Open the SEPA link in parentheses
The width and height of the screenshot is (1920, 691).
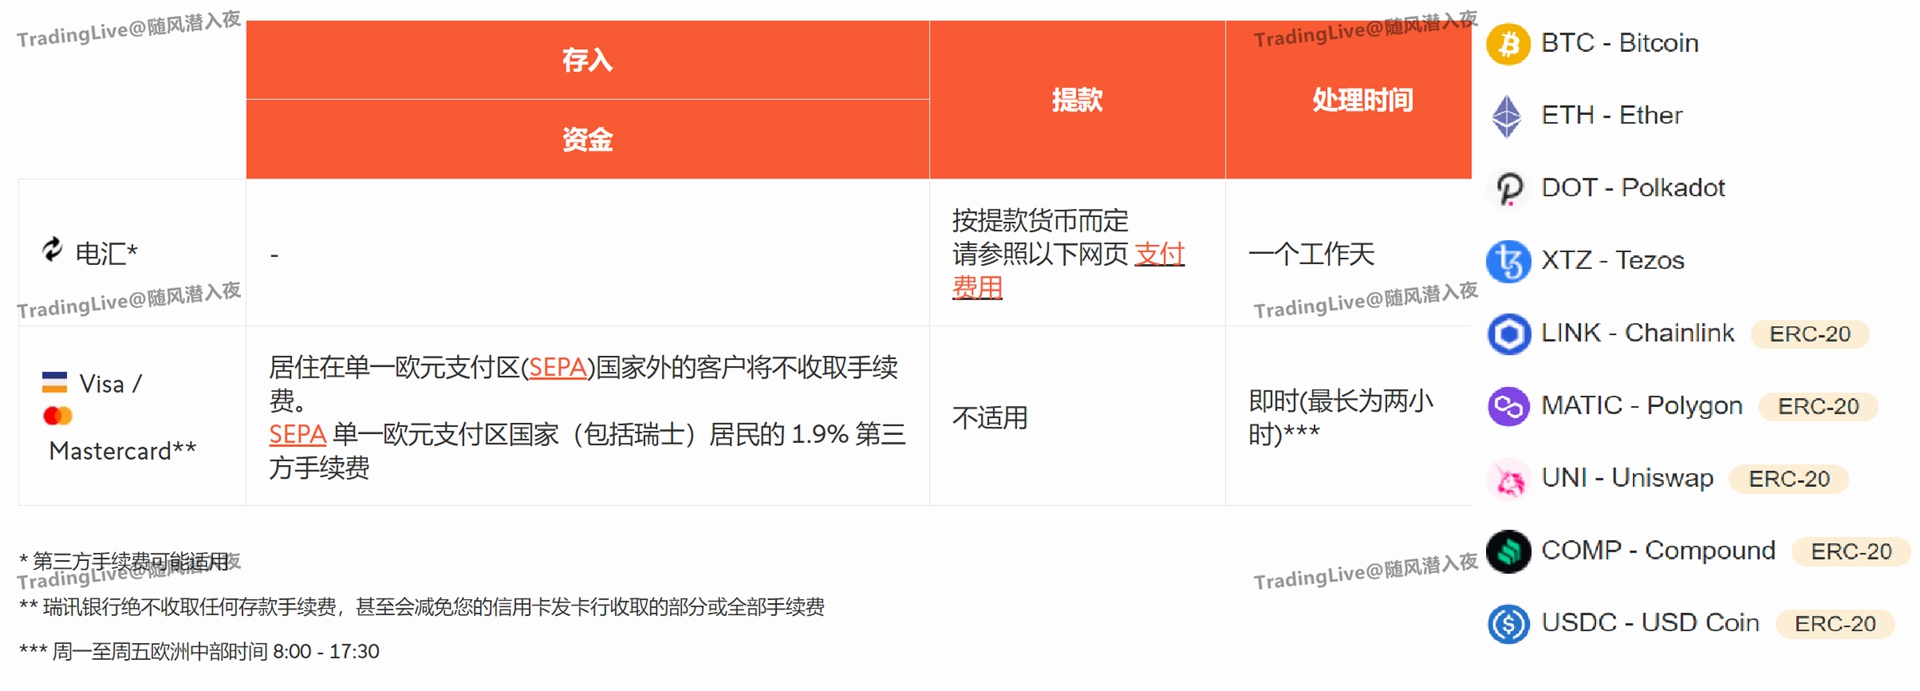[x=557, y=367]
